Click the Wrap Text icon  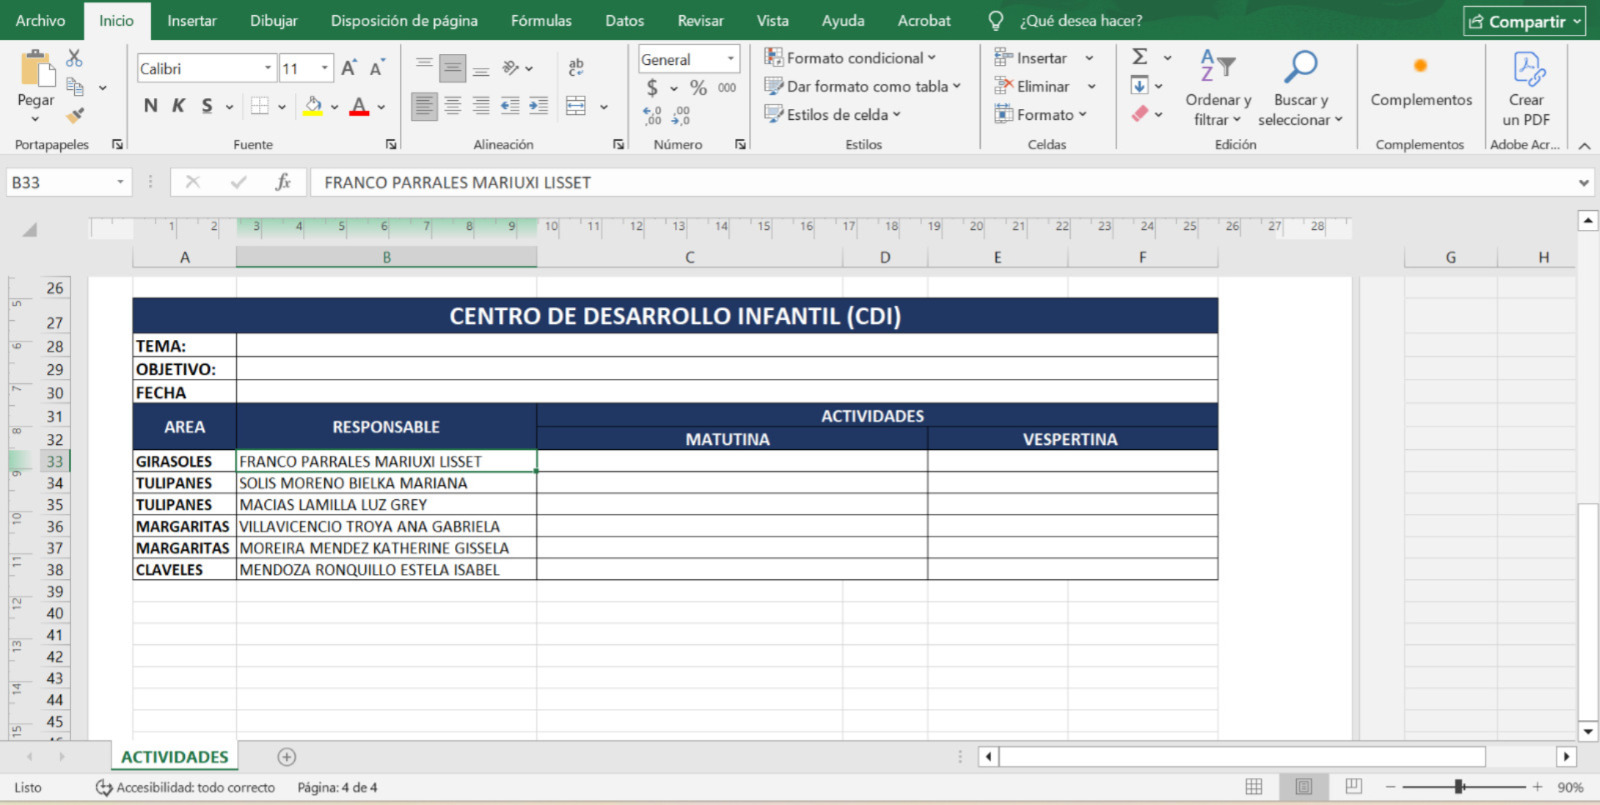click(x=576, y=67)
